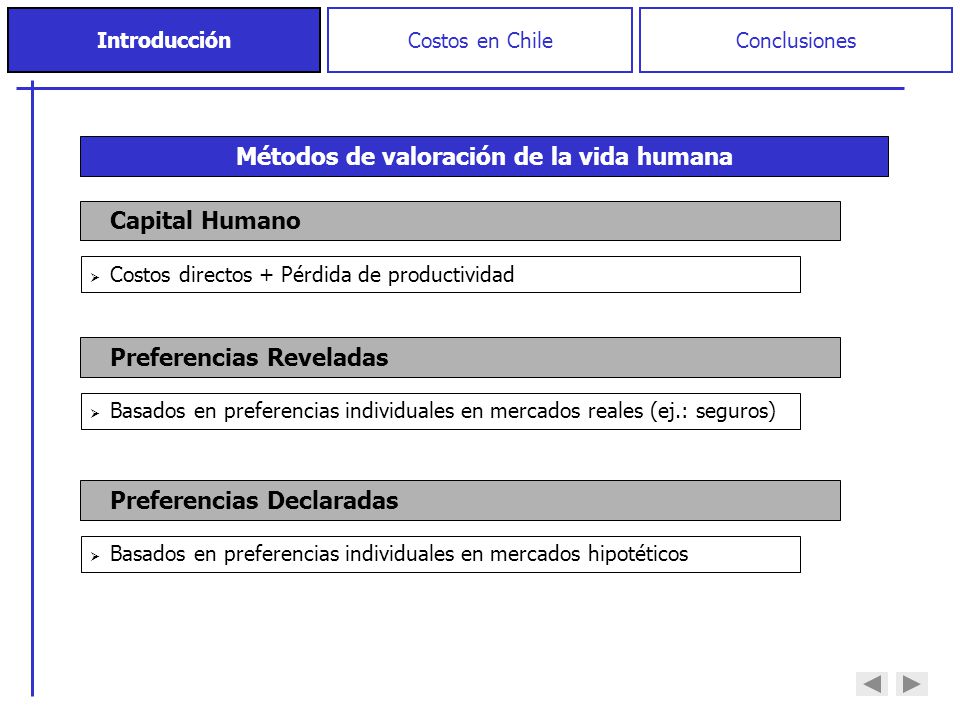This screenshot has height=720, width=960.
Task: Click the word Humano in first heading
Action: click(x=251, y=220)
